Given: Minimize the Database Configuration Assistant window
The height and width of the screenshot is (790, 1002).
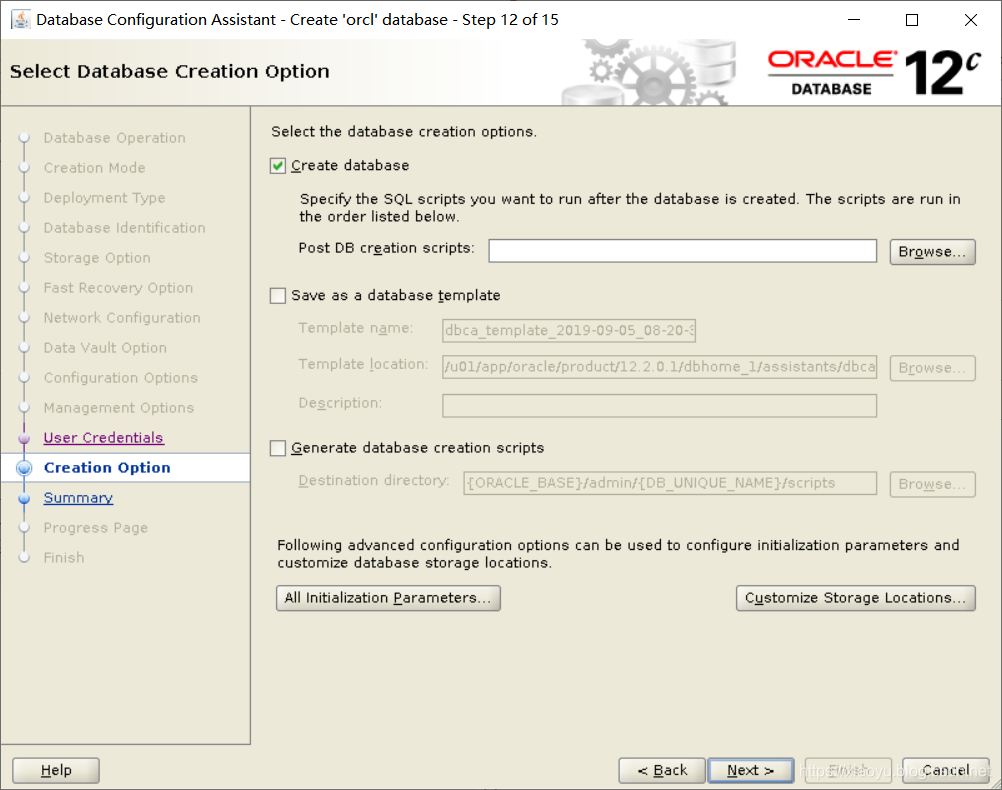Looking at the screenshot, I should (x=854, y=20).
